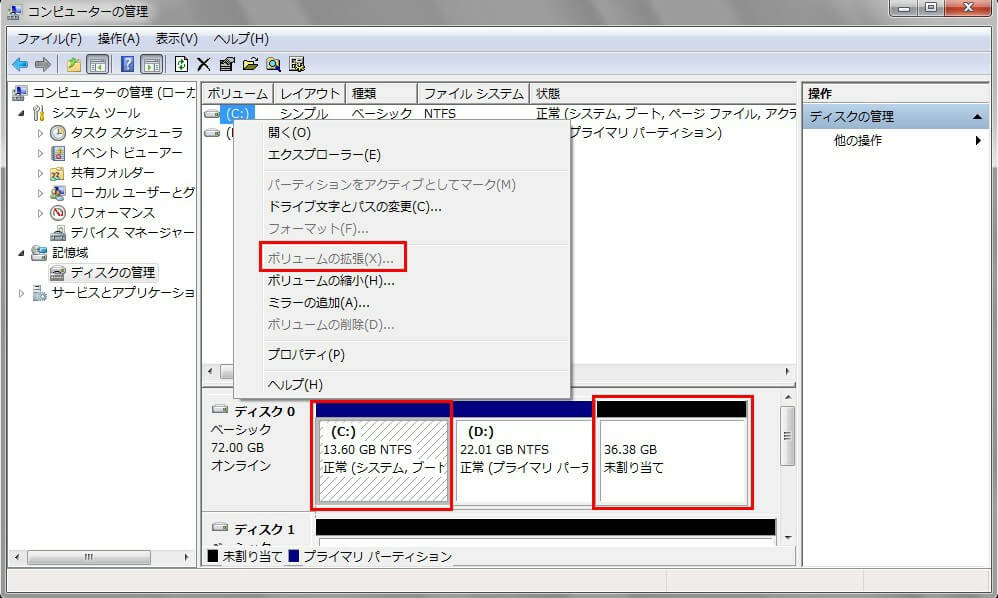
Task: Select プロパティ(P) in the context menu
Action: coord(305,355)
